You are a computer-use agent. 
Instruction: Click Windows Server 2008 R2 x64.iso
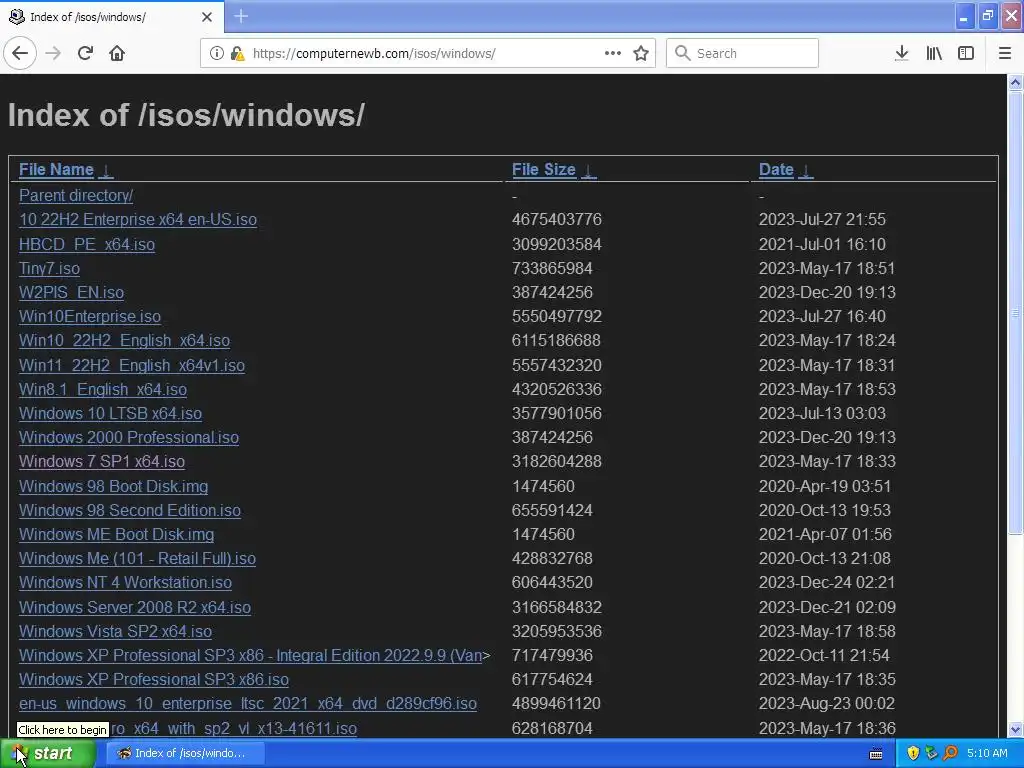click(x=135, y=607)
